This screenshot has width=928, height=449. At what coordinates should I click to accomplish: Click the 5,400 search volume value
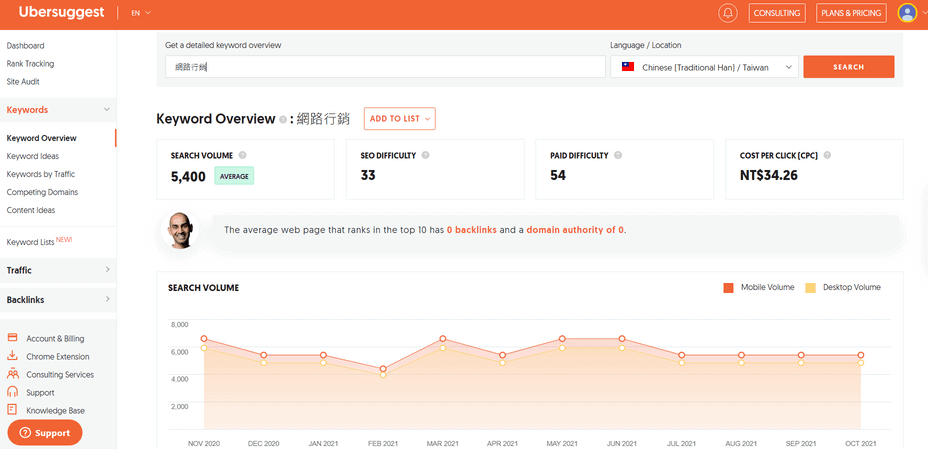[x=188, y=176]
